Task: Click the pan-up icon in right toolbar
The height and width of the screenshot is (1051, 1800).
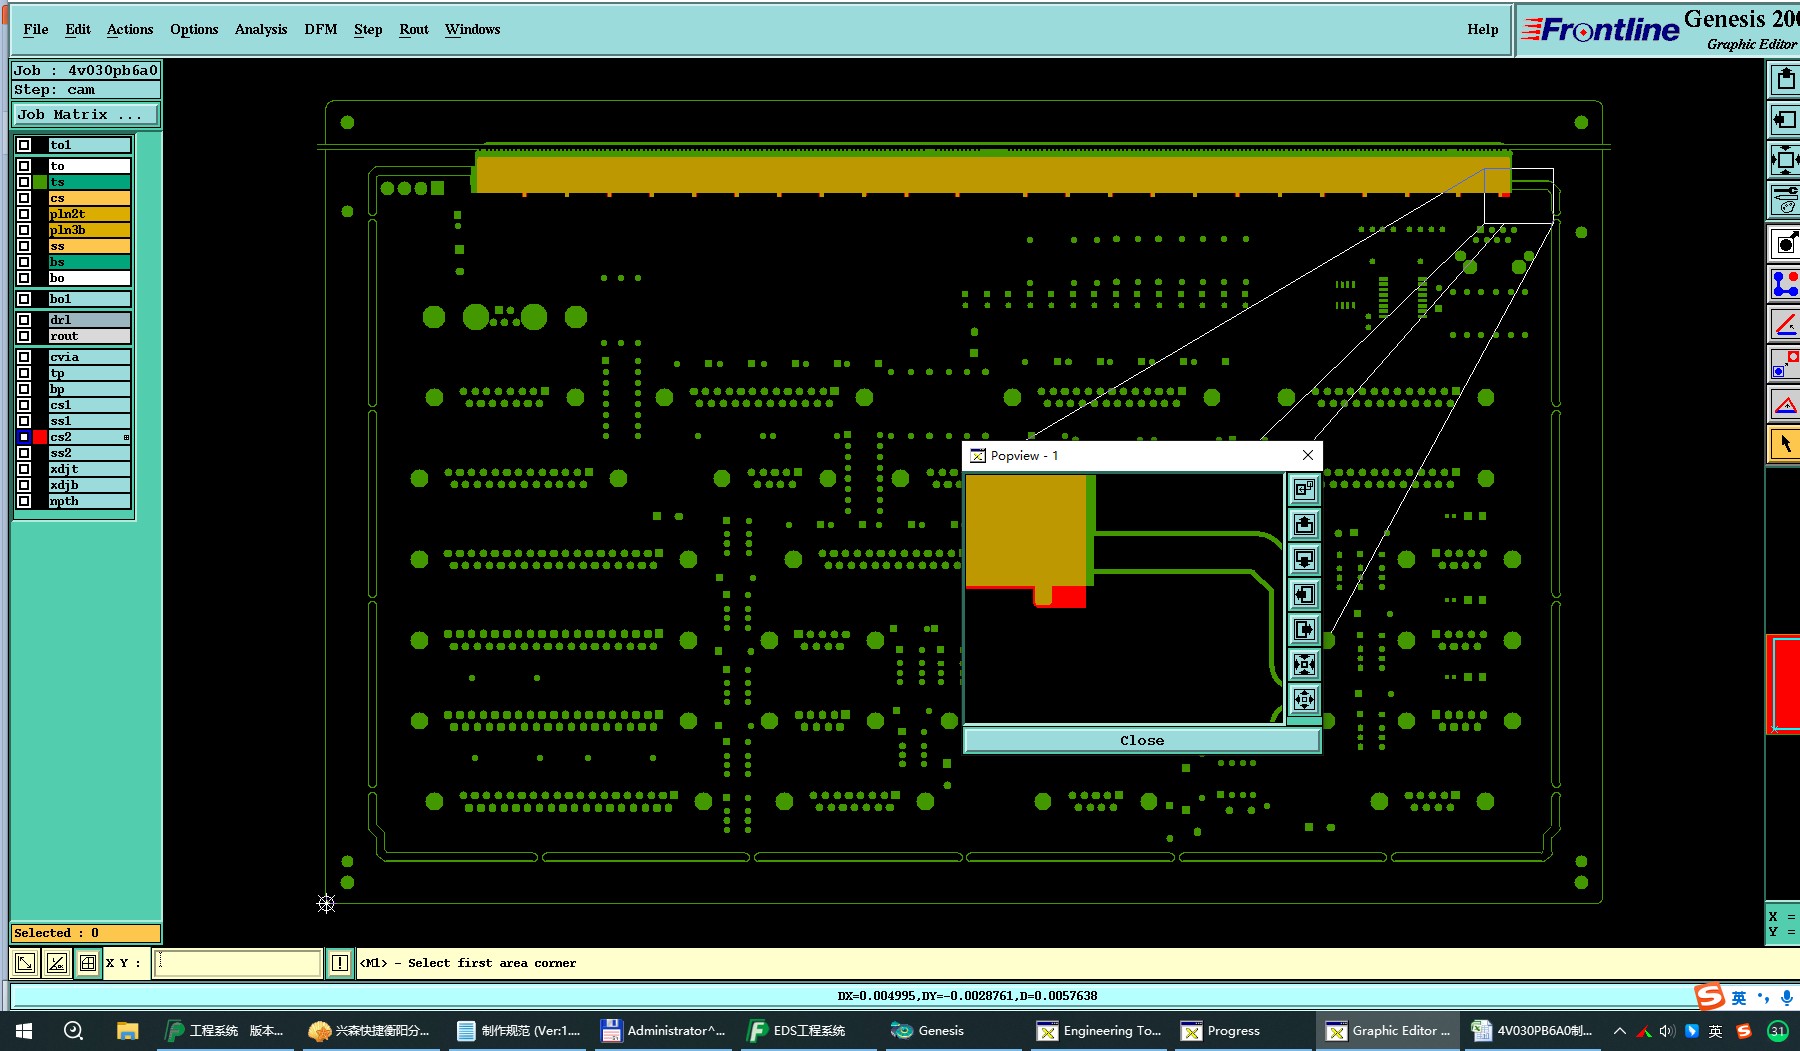Action: click(x=1785, y=79)
